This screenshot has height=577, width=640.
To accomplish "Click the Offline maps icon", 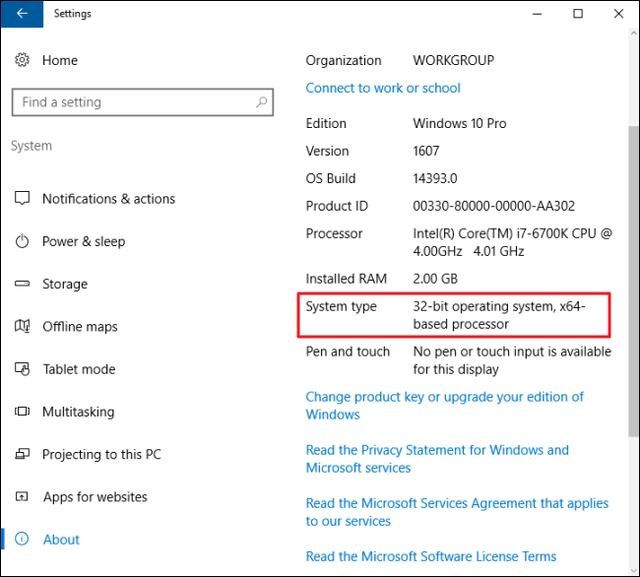I will pyautogui.click(x=22, y=327).
